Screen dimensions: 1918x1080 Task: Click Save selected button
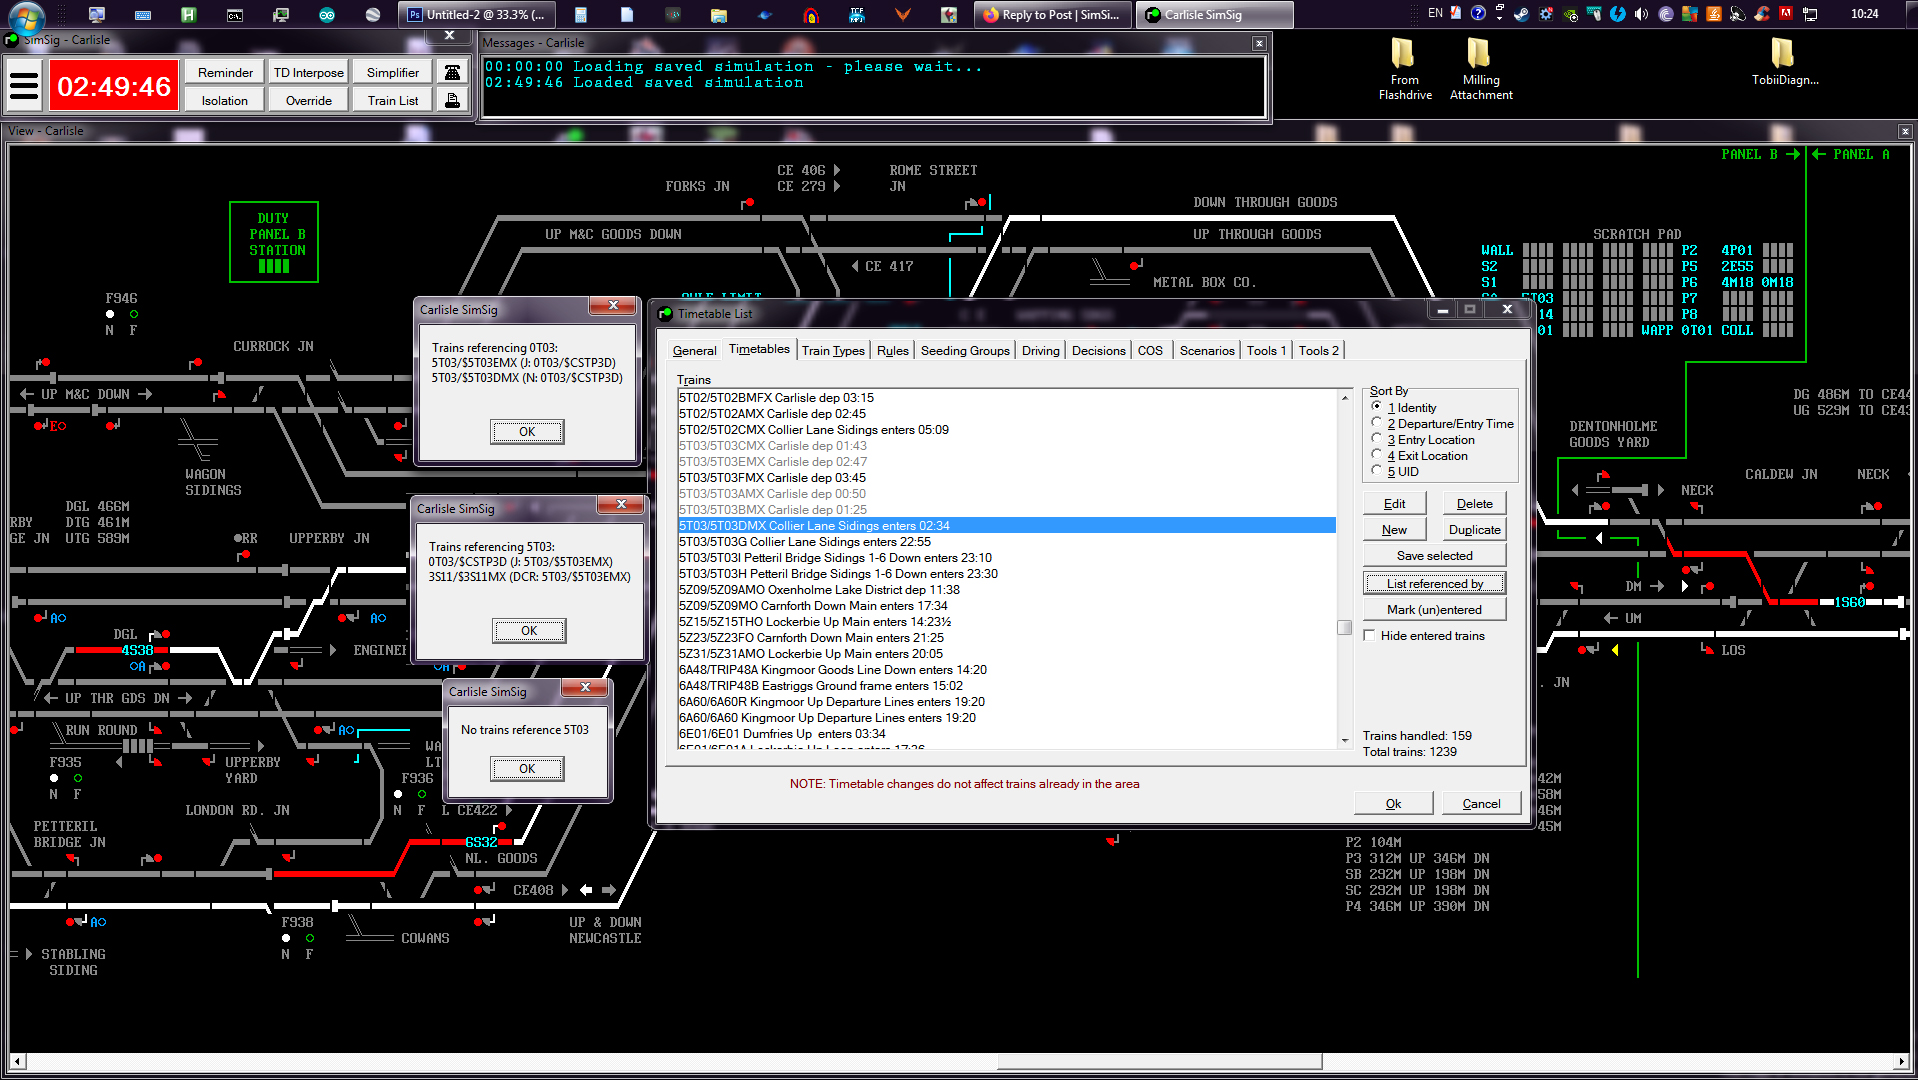coord(1434,556)
